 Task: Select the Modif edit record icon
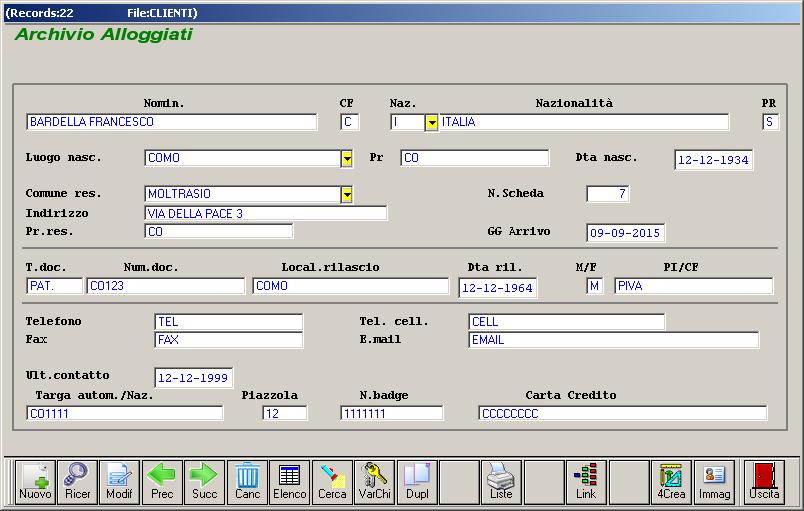pos(119,482)
